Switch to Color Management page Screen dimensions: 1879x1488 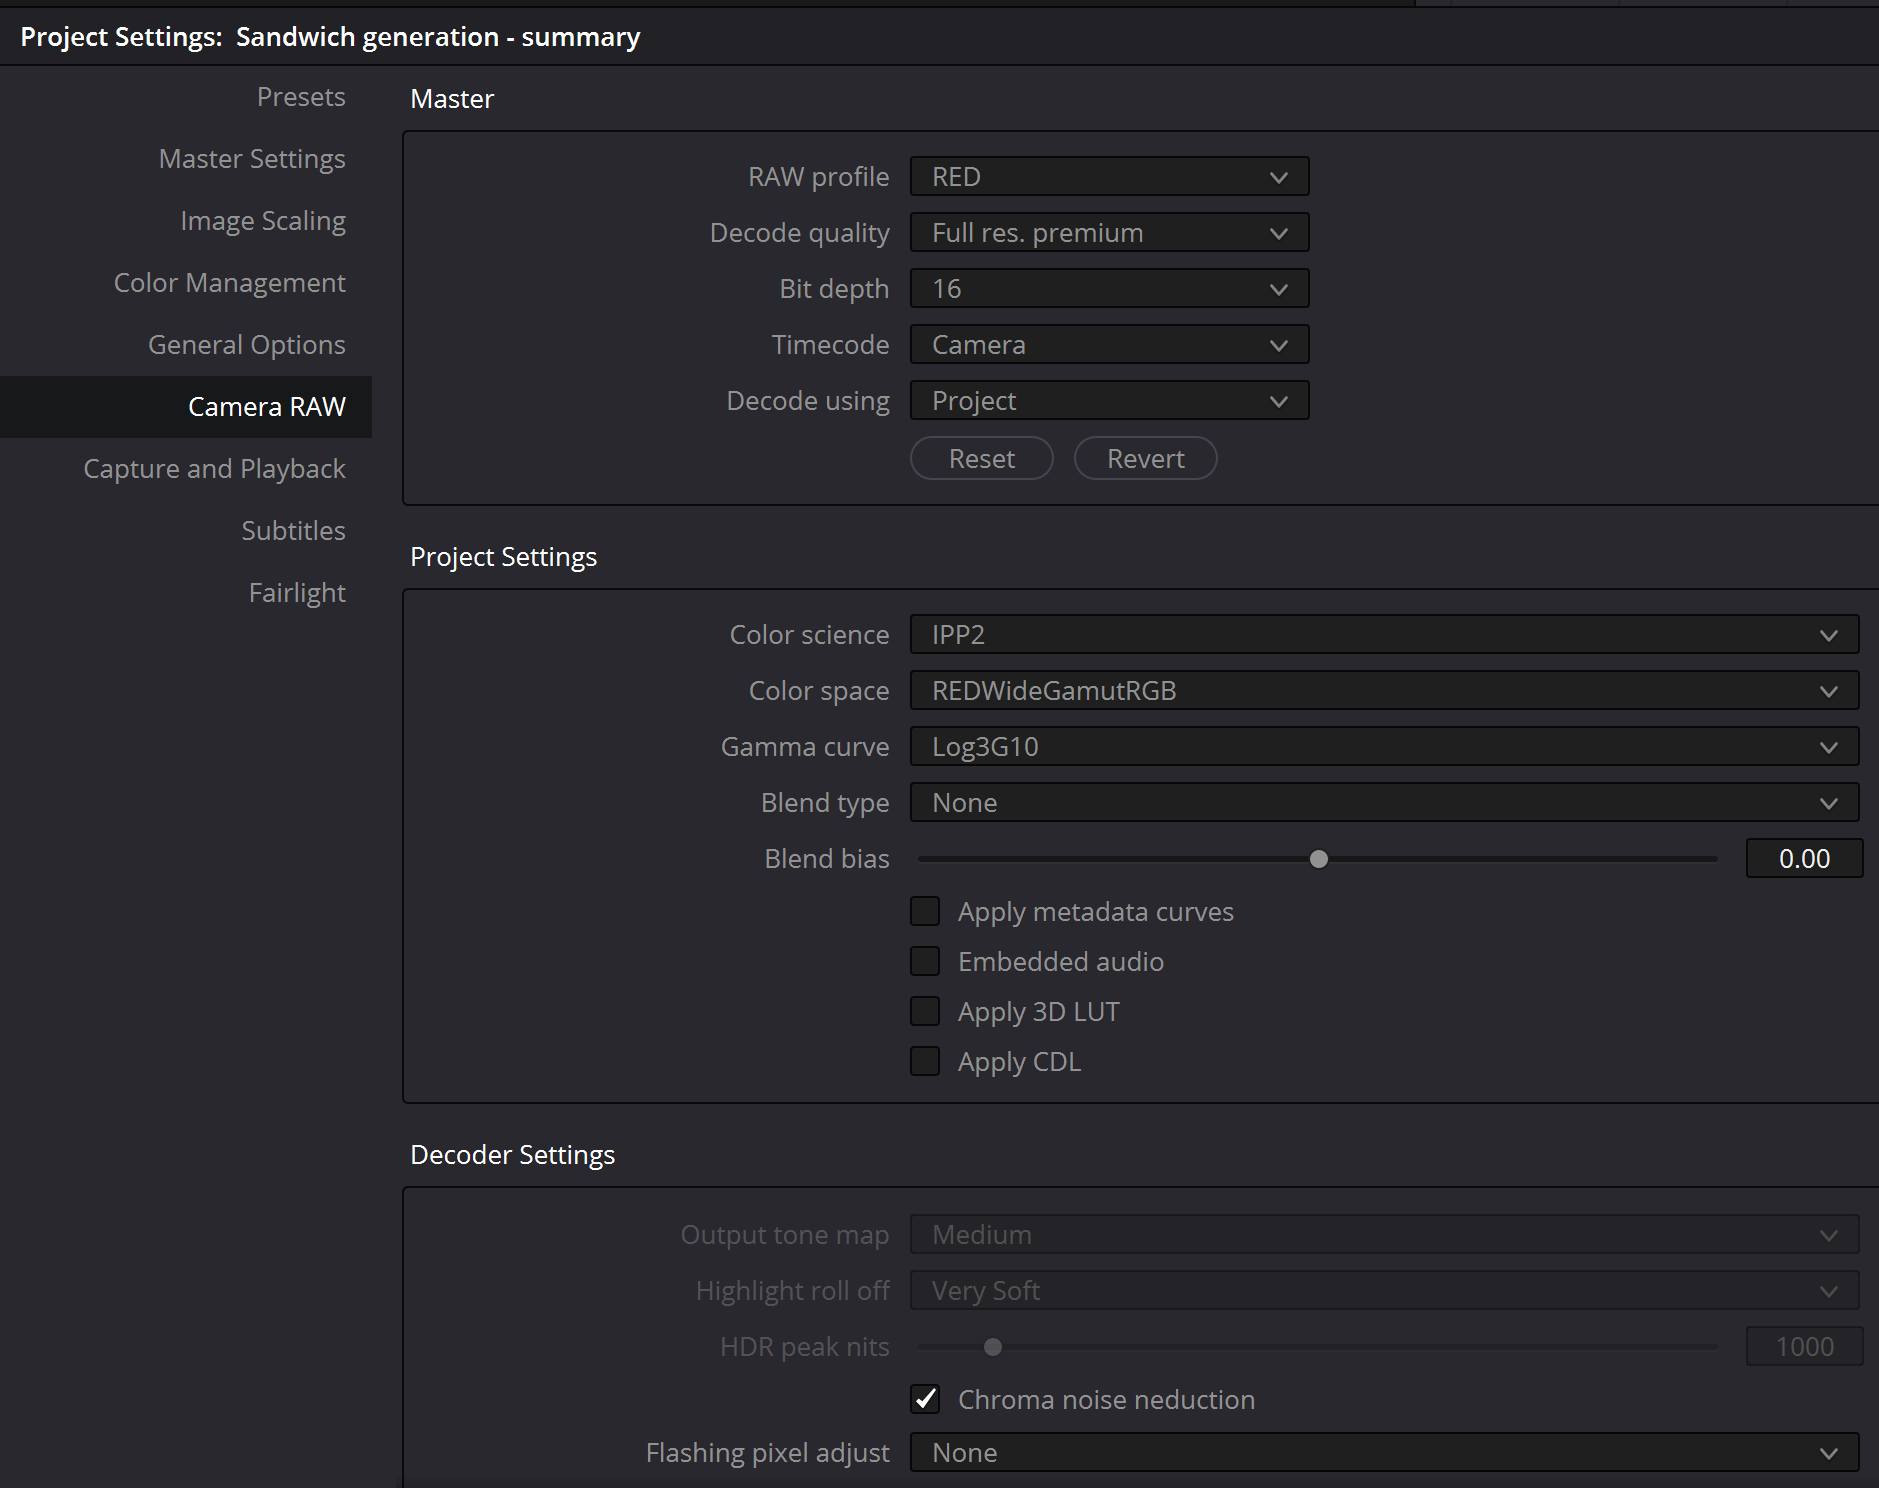point(229,283)
